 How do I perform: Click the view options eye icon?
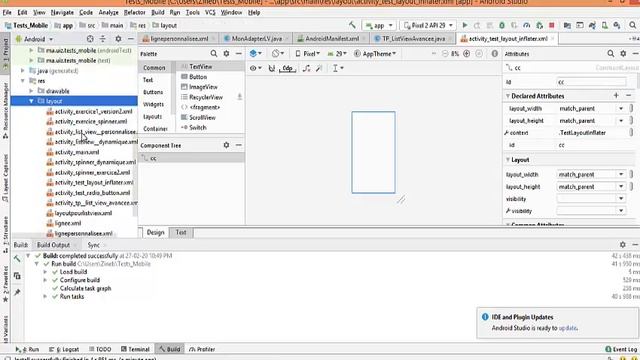point(256,68)
